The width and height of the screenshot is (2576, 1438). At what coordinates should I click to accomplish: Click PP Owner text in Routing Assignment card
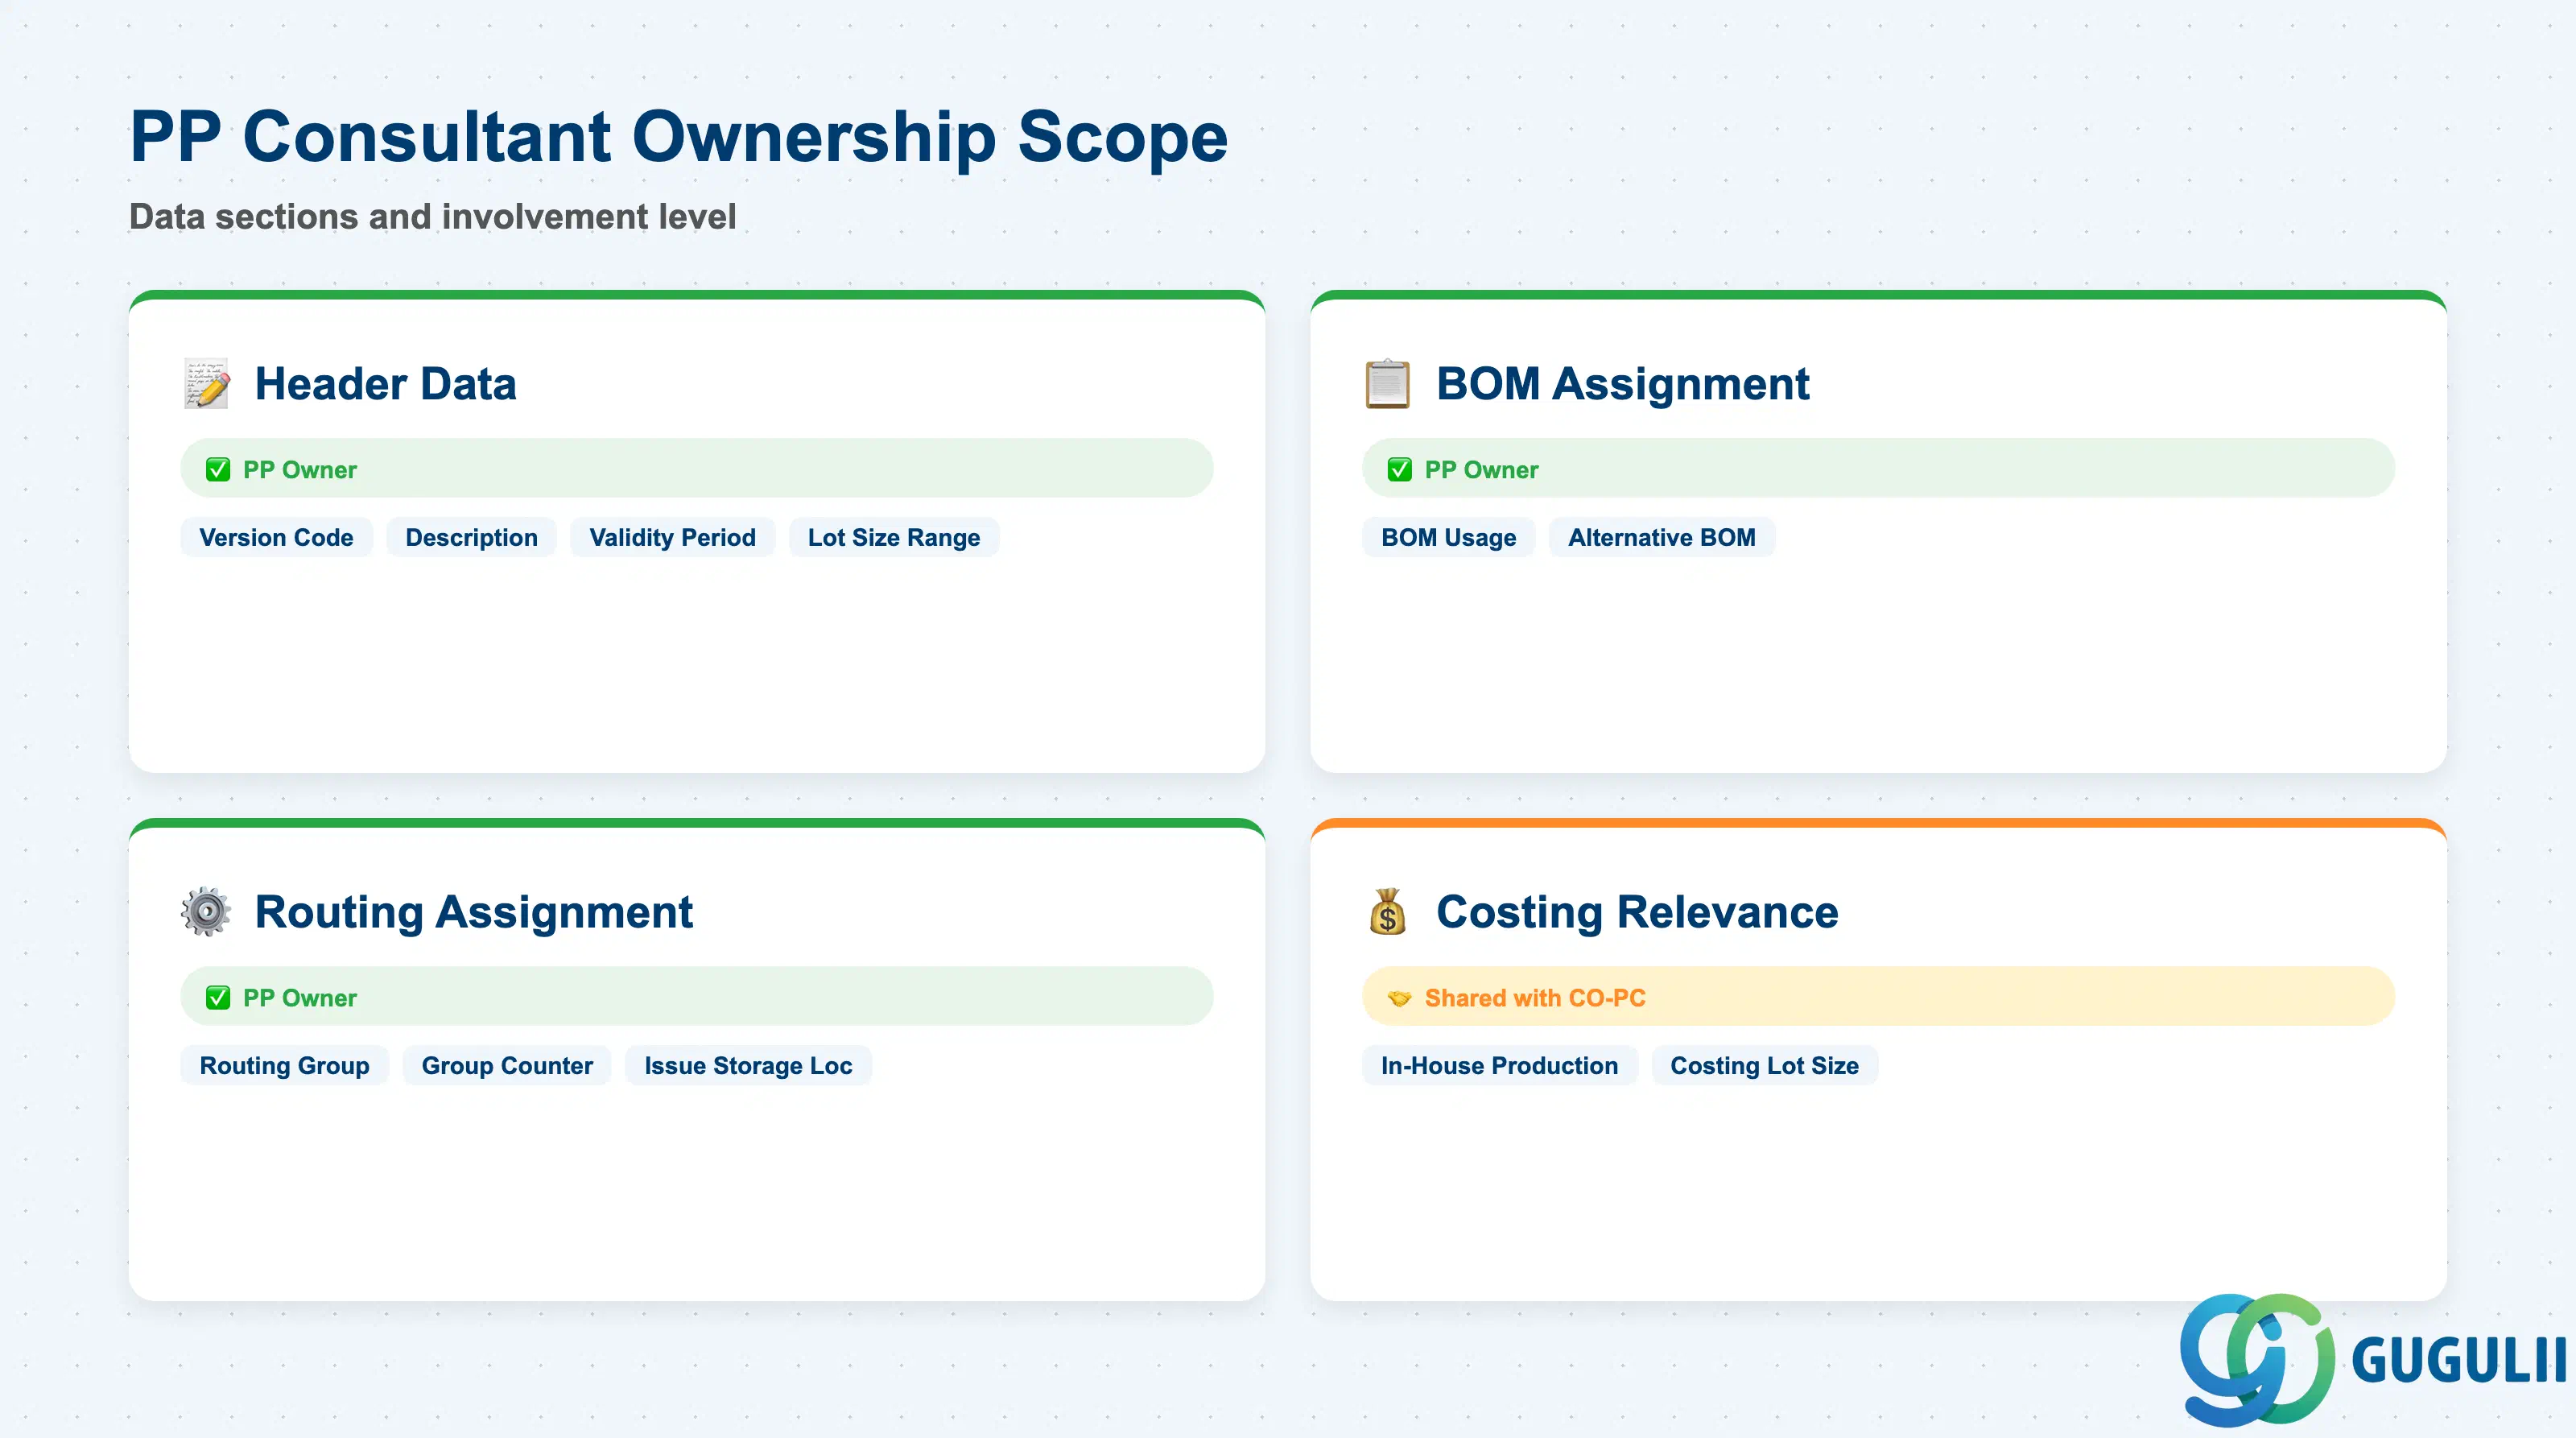300,998
